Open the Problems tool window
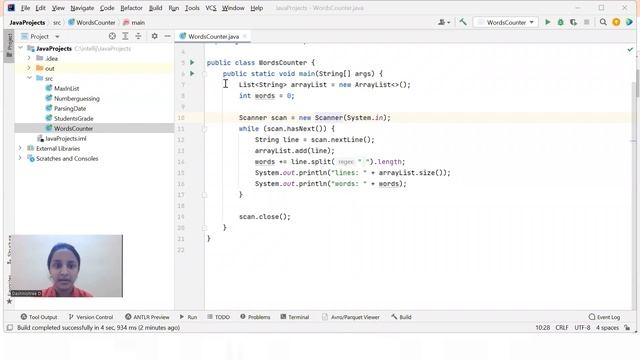The height and width of the screenshot is (360, 640). tap(255, 317)
